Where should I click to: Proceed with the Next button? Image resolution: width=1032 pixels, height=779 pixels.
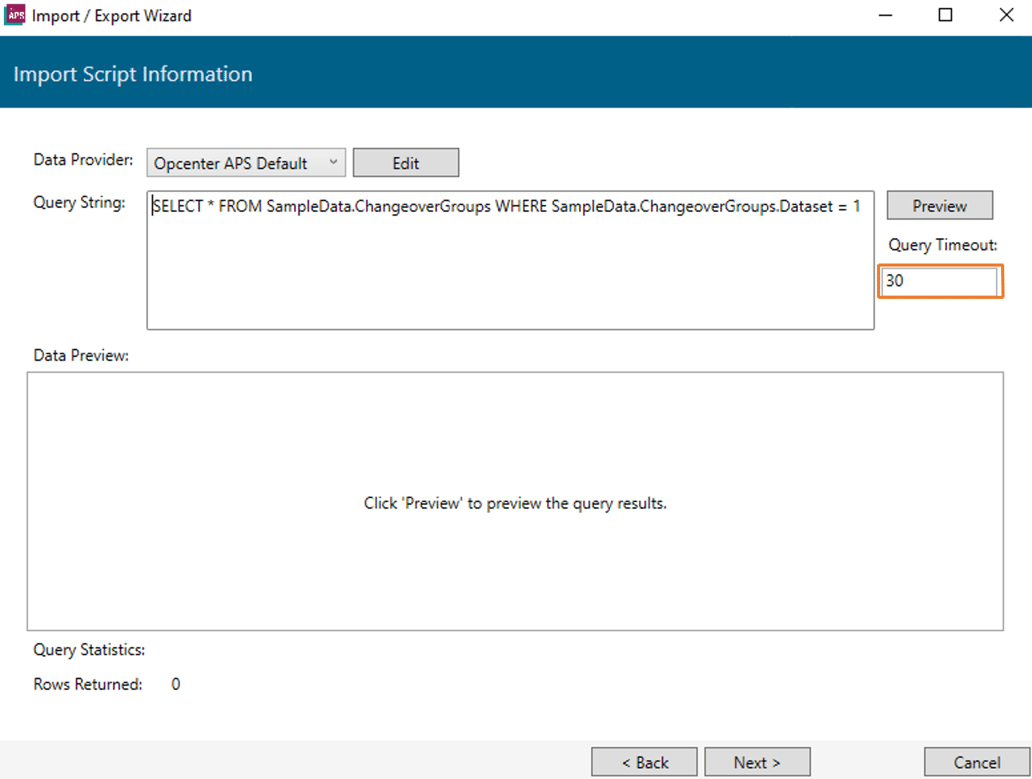pos(757,762)
